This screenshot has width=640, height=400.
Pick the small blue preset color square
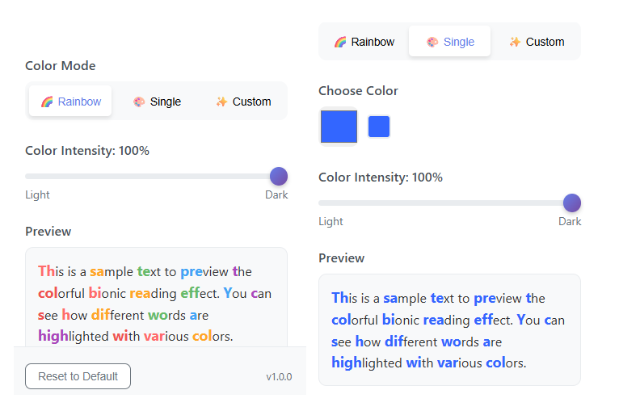click(379, 127)
